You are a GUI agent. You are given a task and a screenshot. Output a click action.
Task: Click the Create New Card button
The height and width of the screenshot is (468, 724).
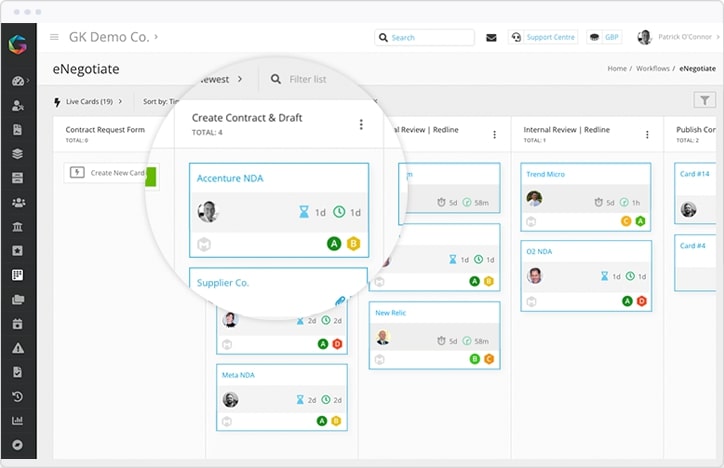pyautogui.click(x=111, y=173)
